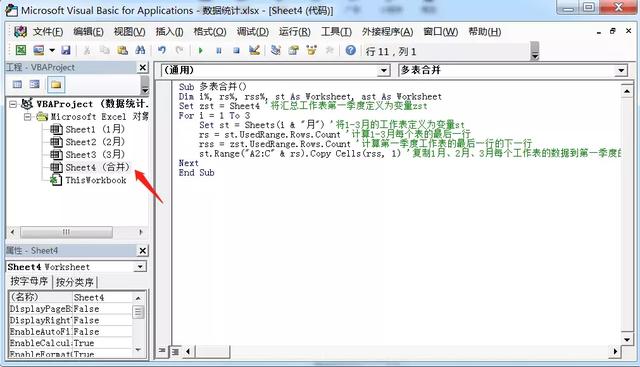
Task: Click the Paste clipboard icon
Action: coord(122,50)
